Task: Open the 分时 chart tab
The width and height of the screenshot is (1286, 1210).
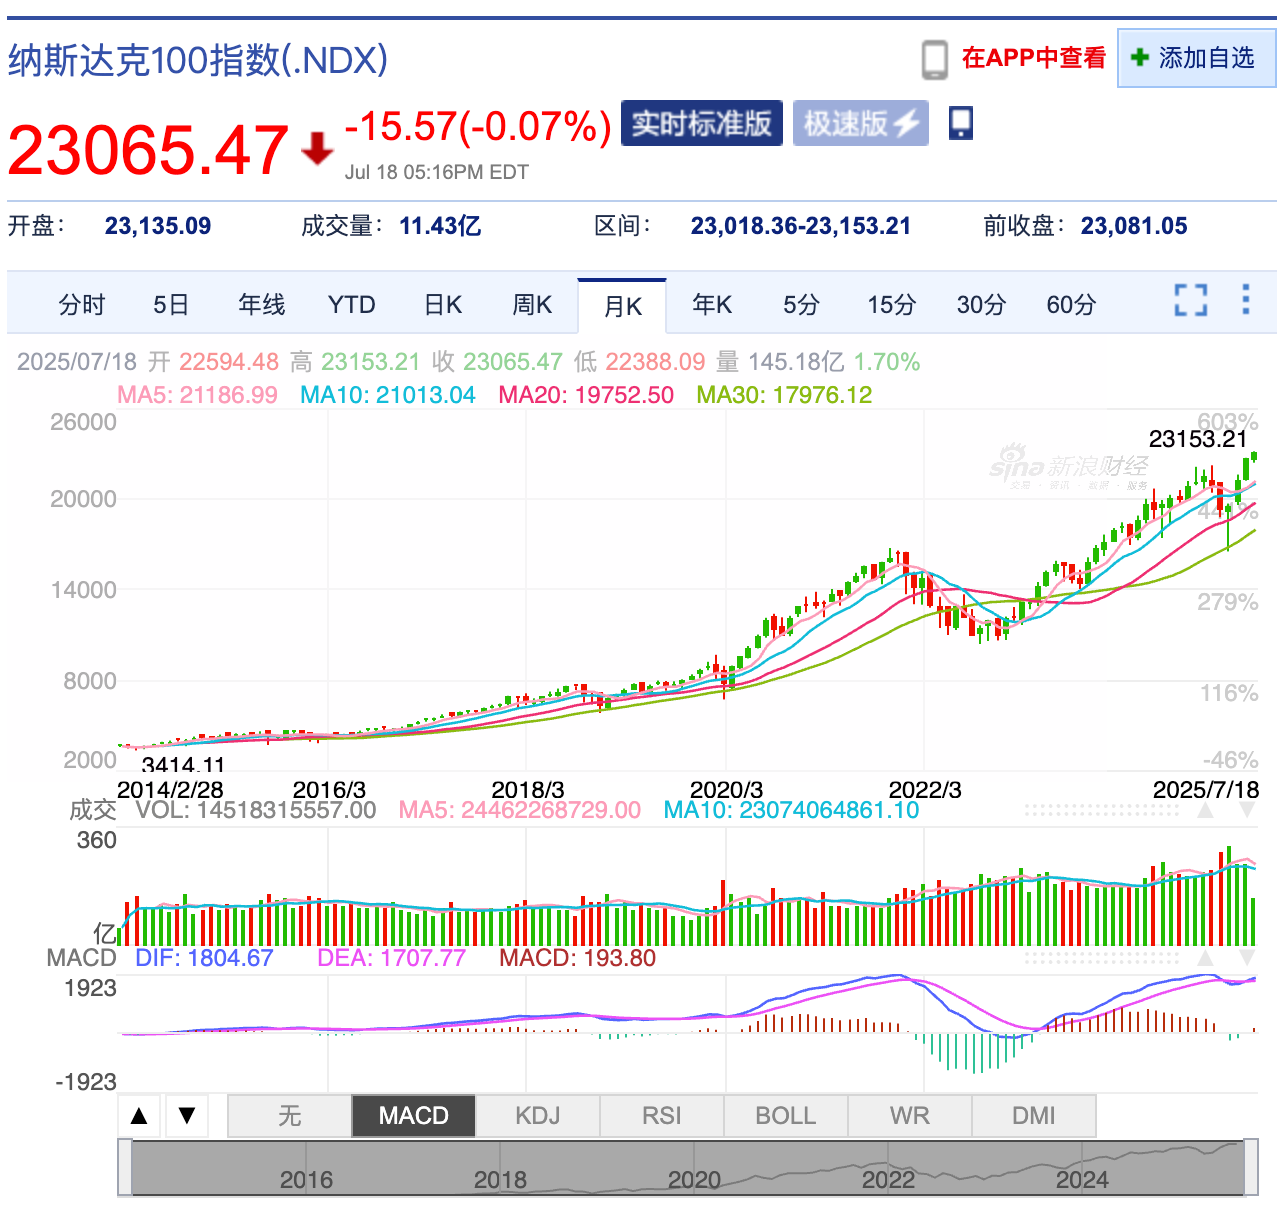Action: tap(82, 305)
